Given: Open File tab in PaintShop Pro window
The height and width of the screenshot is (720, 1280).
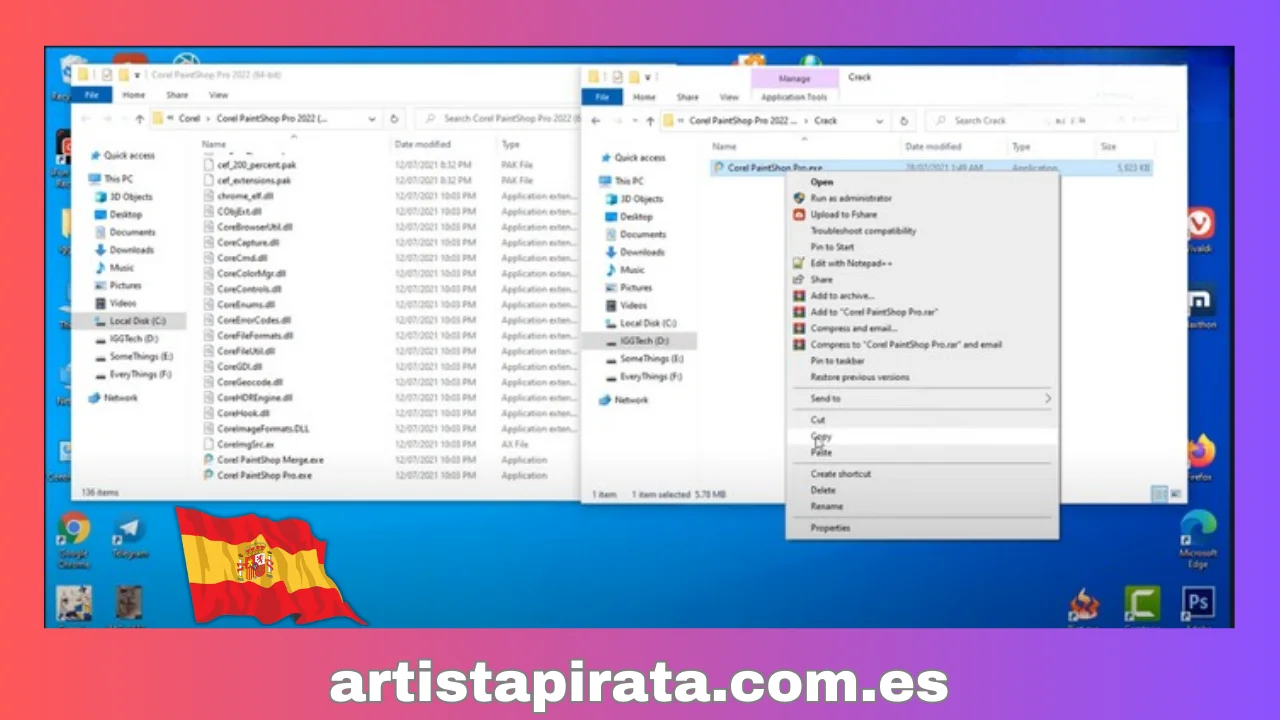Looking at the screenshot, I should click(x=91, y=95).
